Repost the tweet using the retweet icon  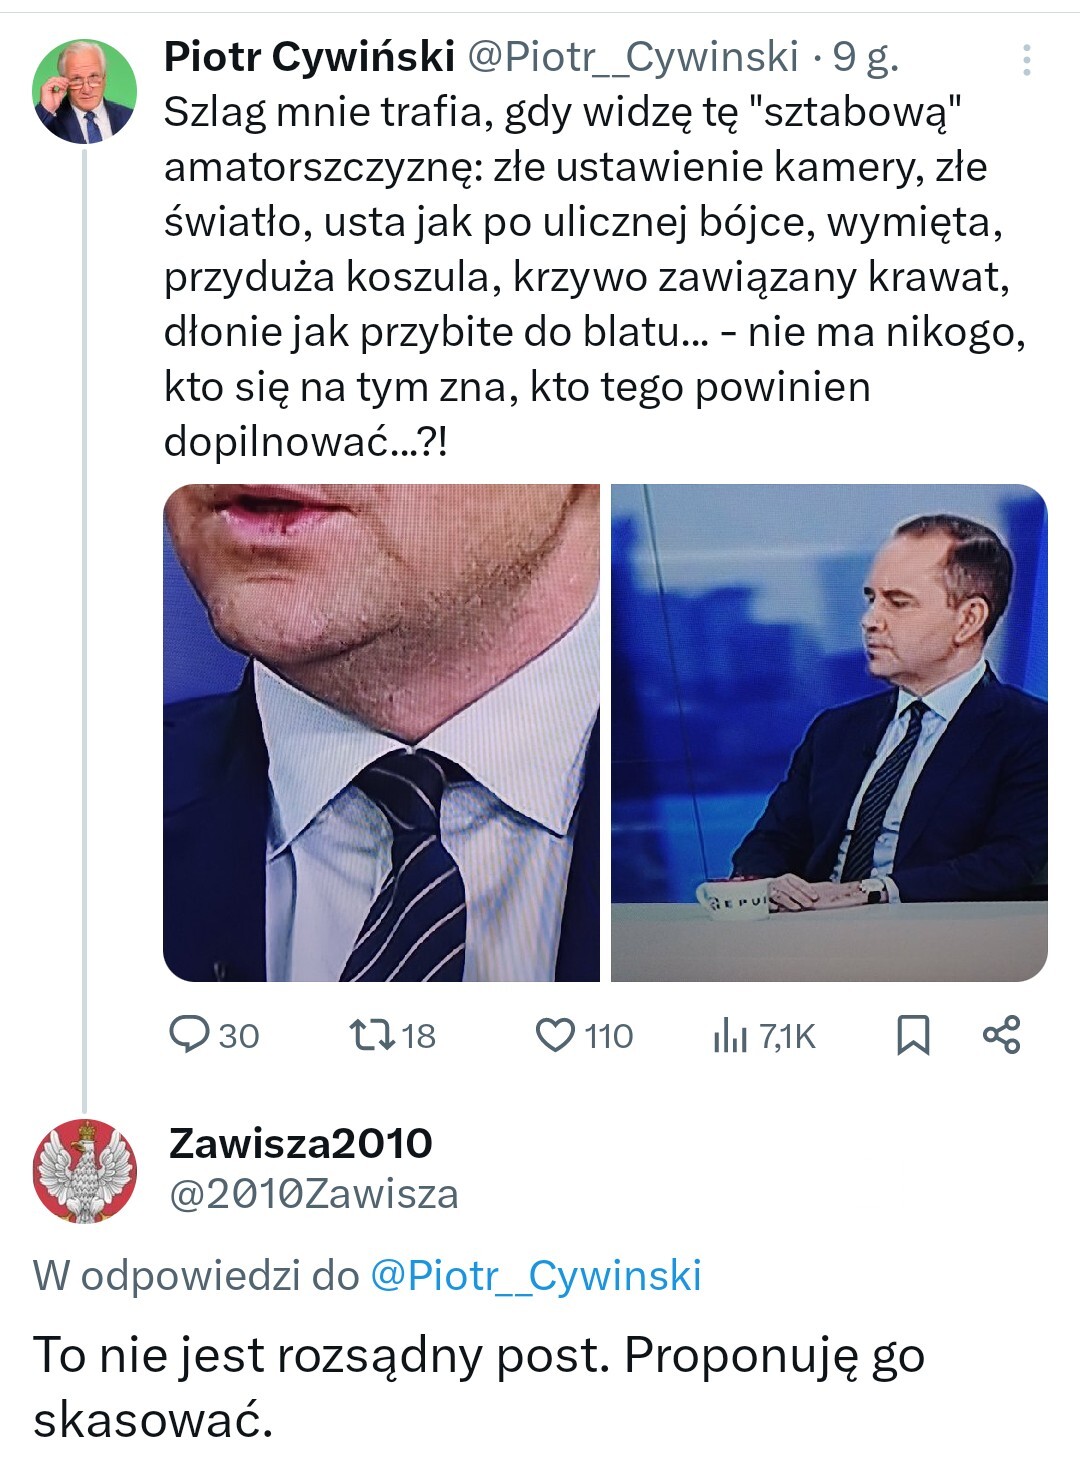coord(373,1035)
